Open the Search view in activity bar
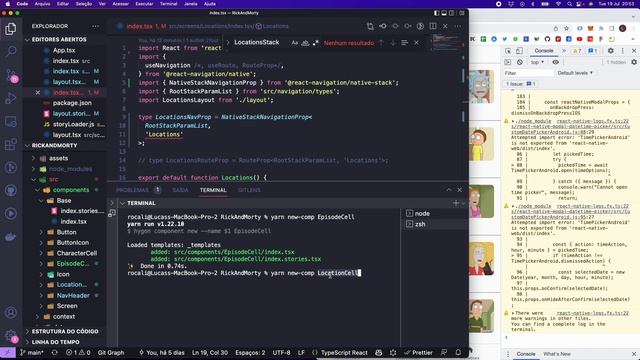 [11, 51]
